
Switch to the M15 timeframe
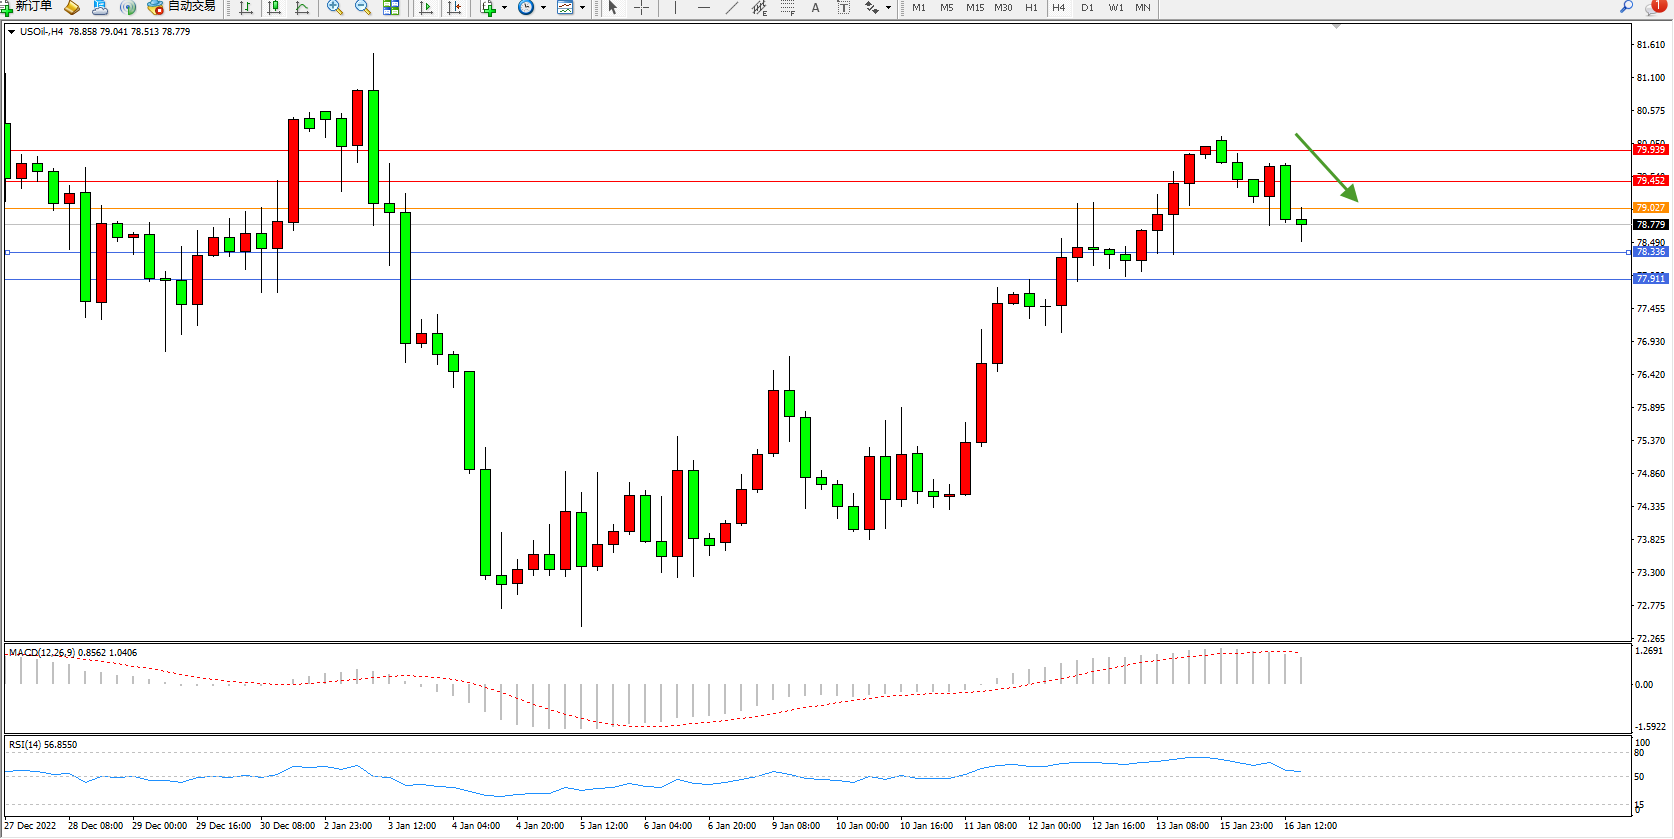click(x=974, y=7)
